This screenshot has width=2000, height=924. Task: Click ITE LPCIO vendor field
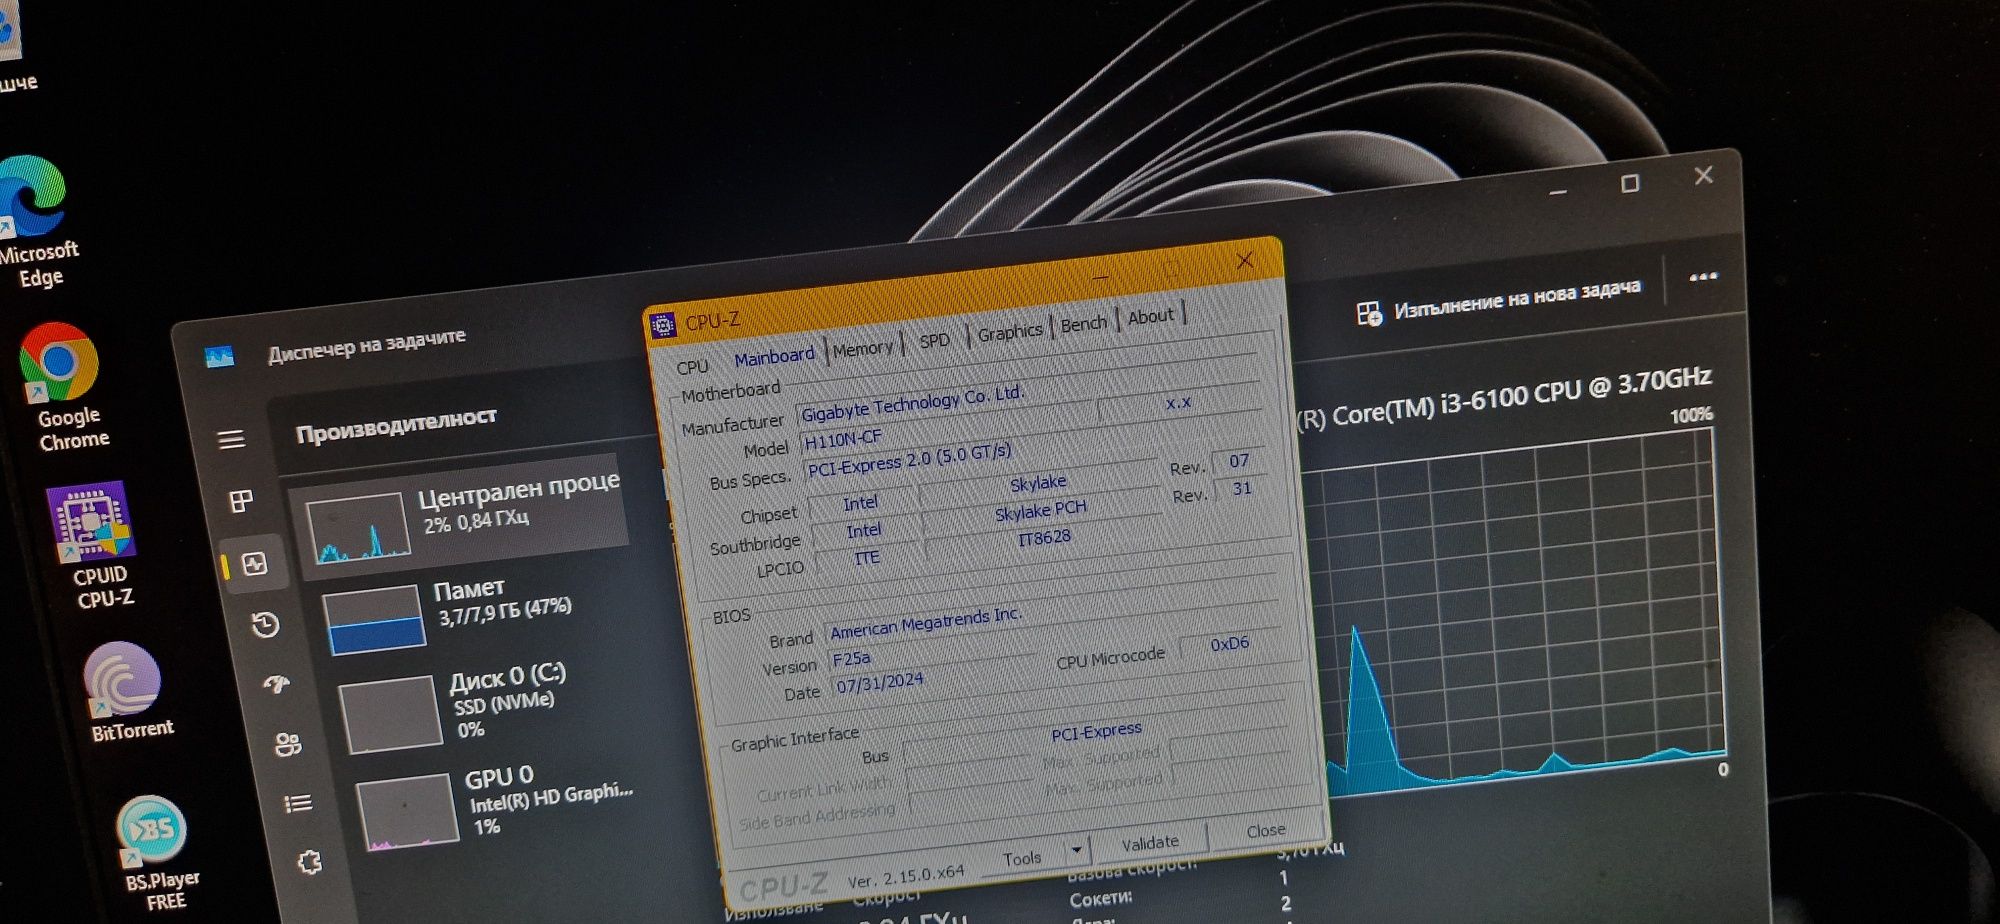[867, 557]
